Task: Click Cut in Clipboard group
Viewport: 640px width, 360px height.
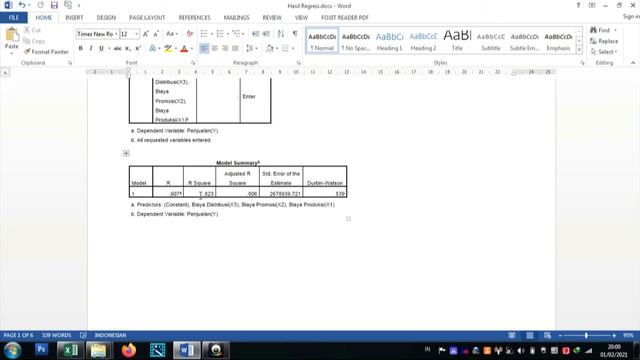Action: tap(32, 30)
